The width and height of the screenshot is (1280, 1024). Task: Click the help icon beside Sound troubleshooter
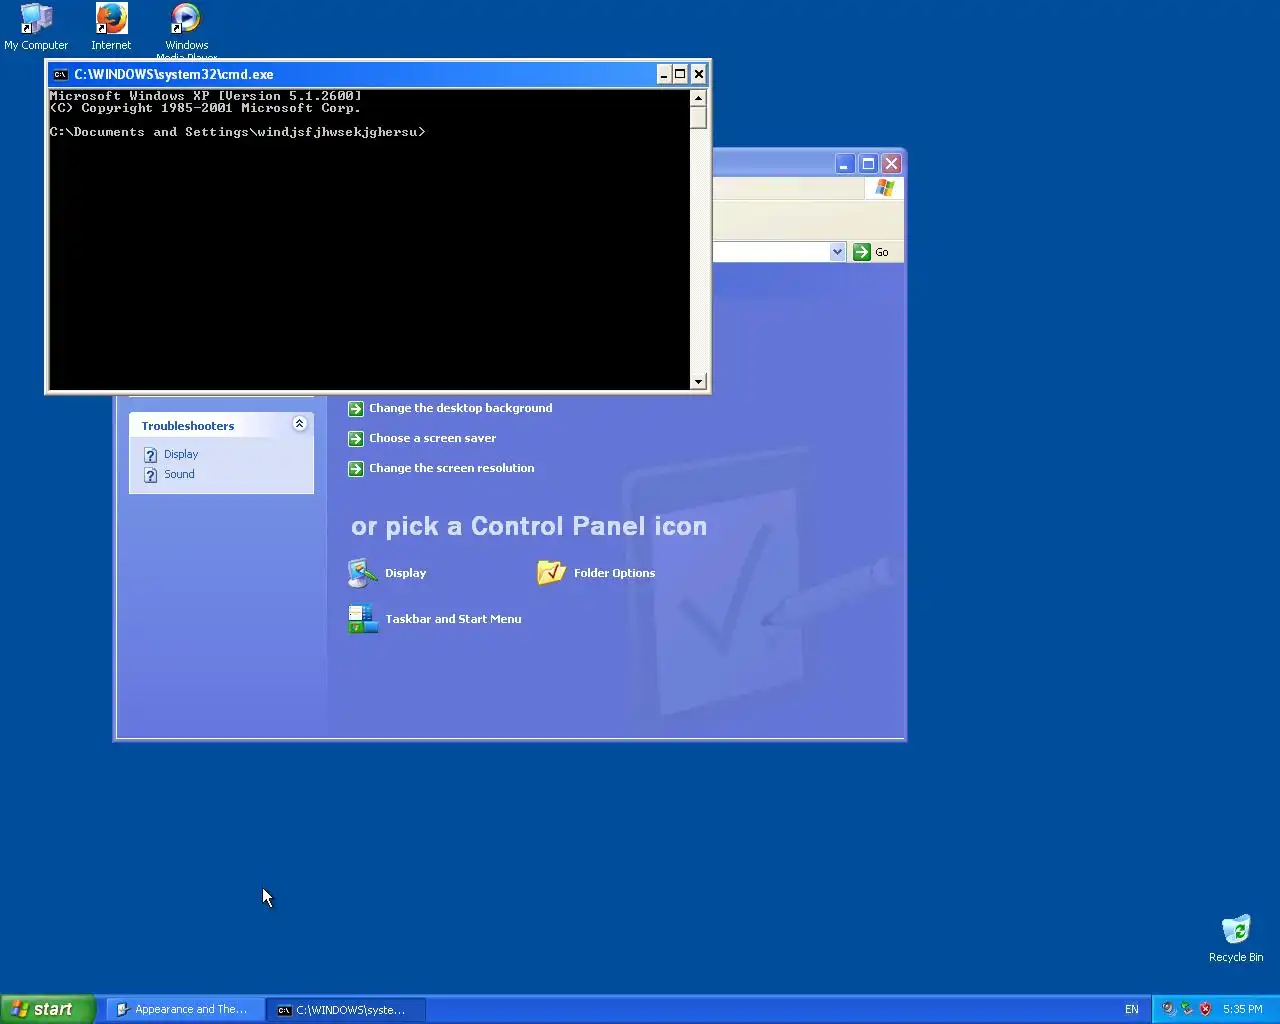(151, 475)
